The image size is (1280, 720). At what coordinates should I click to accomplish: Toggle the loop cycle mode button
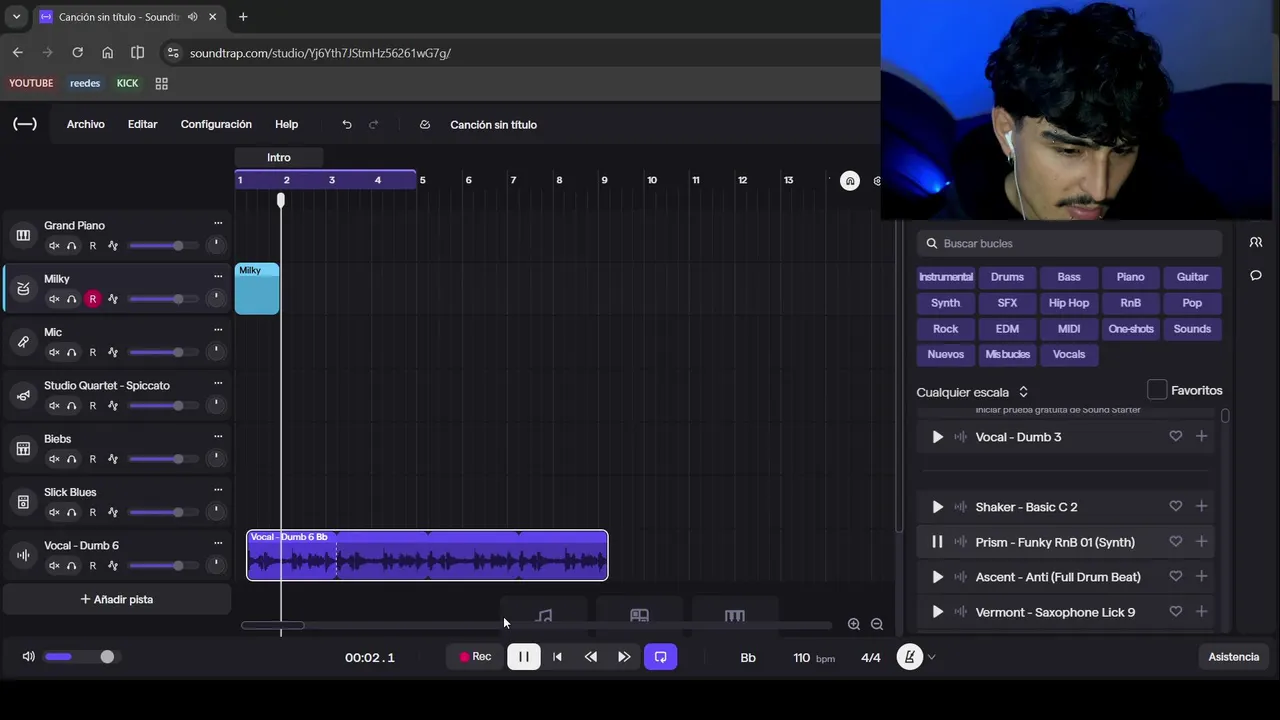click(x=660, y=657)
